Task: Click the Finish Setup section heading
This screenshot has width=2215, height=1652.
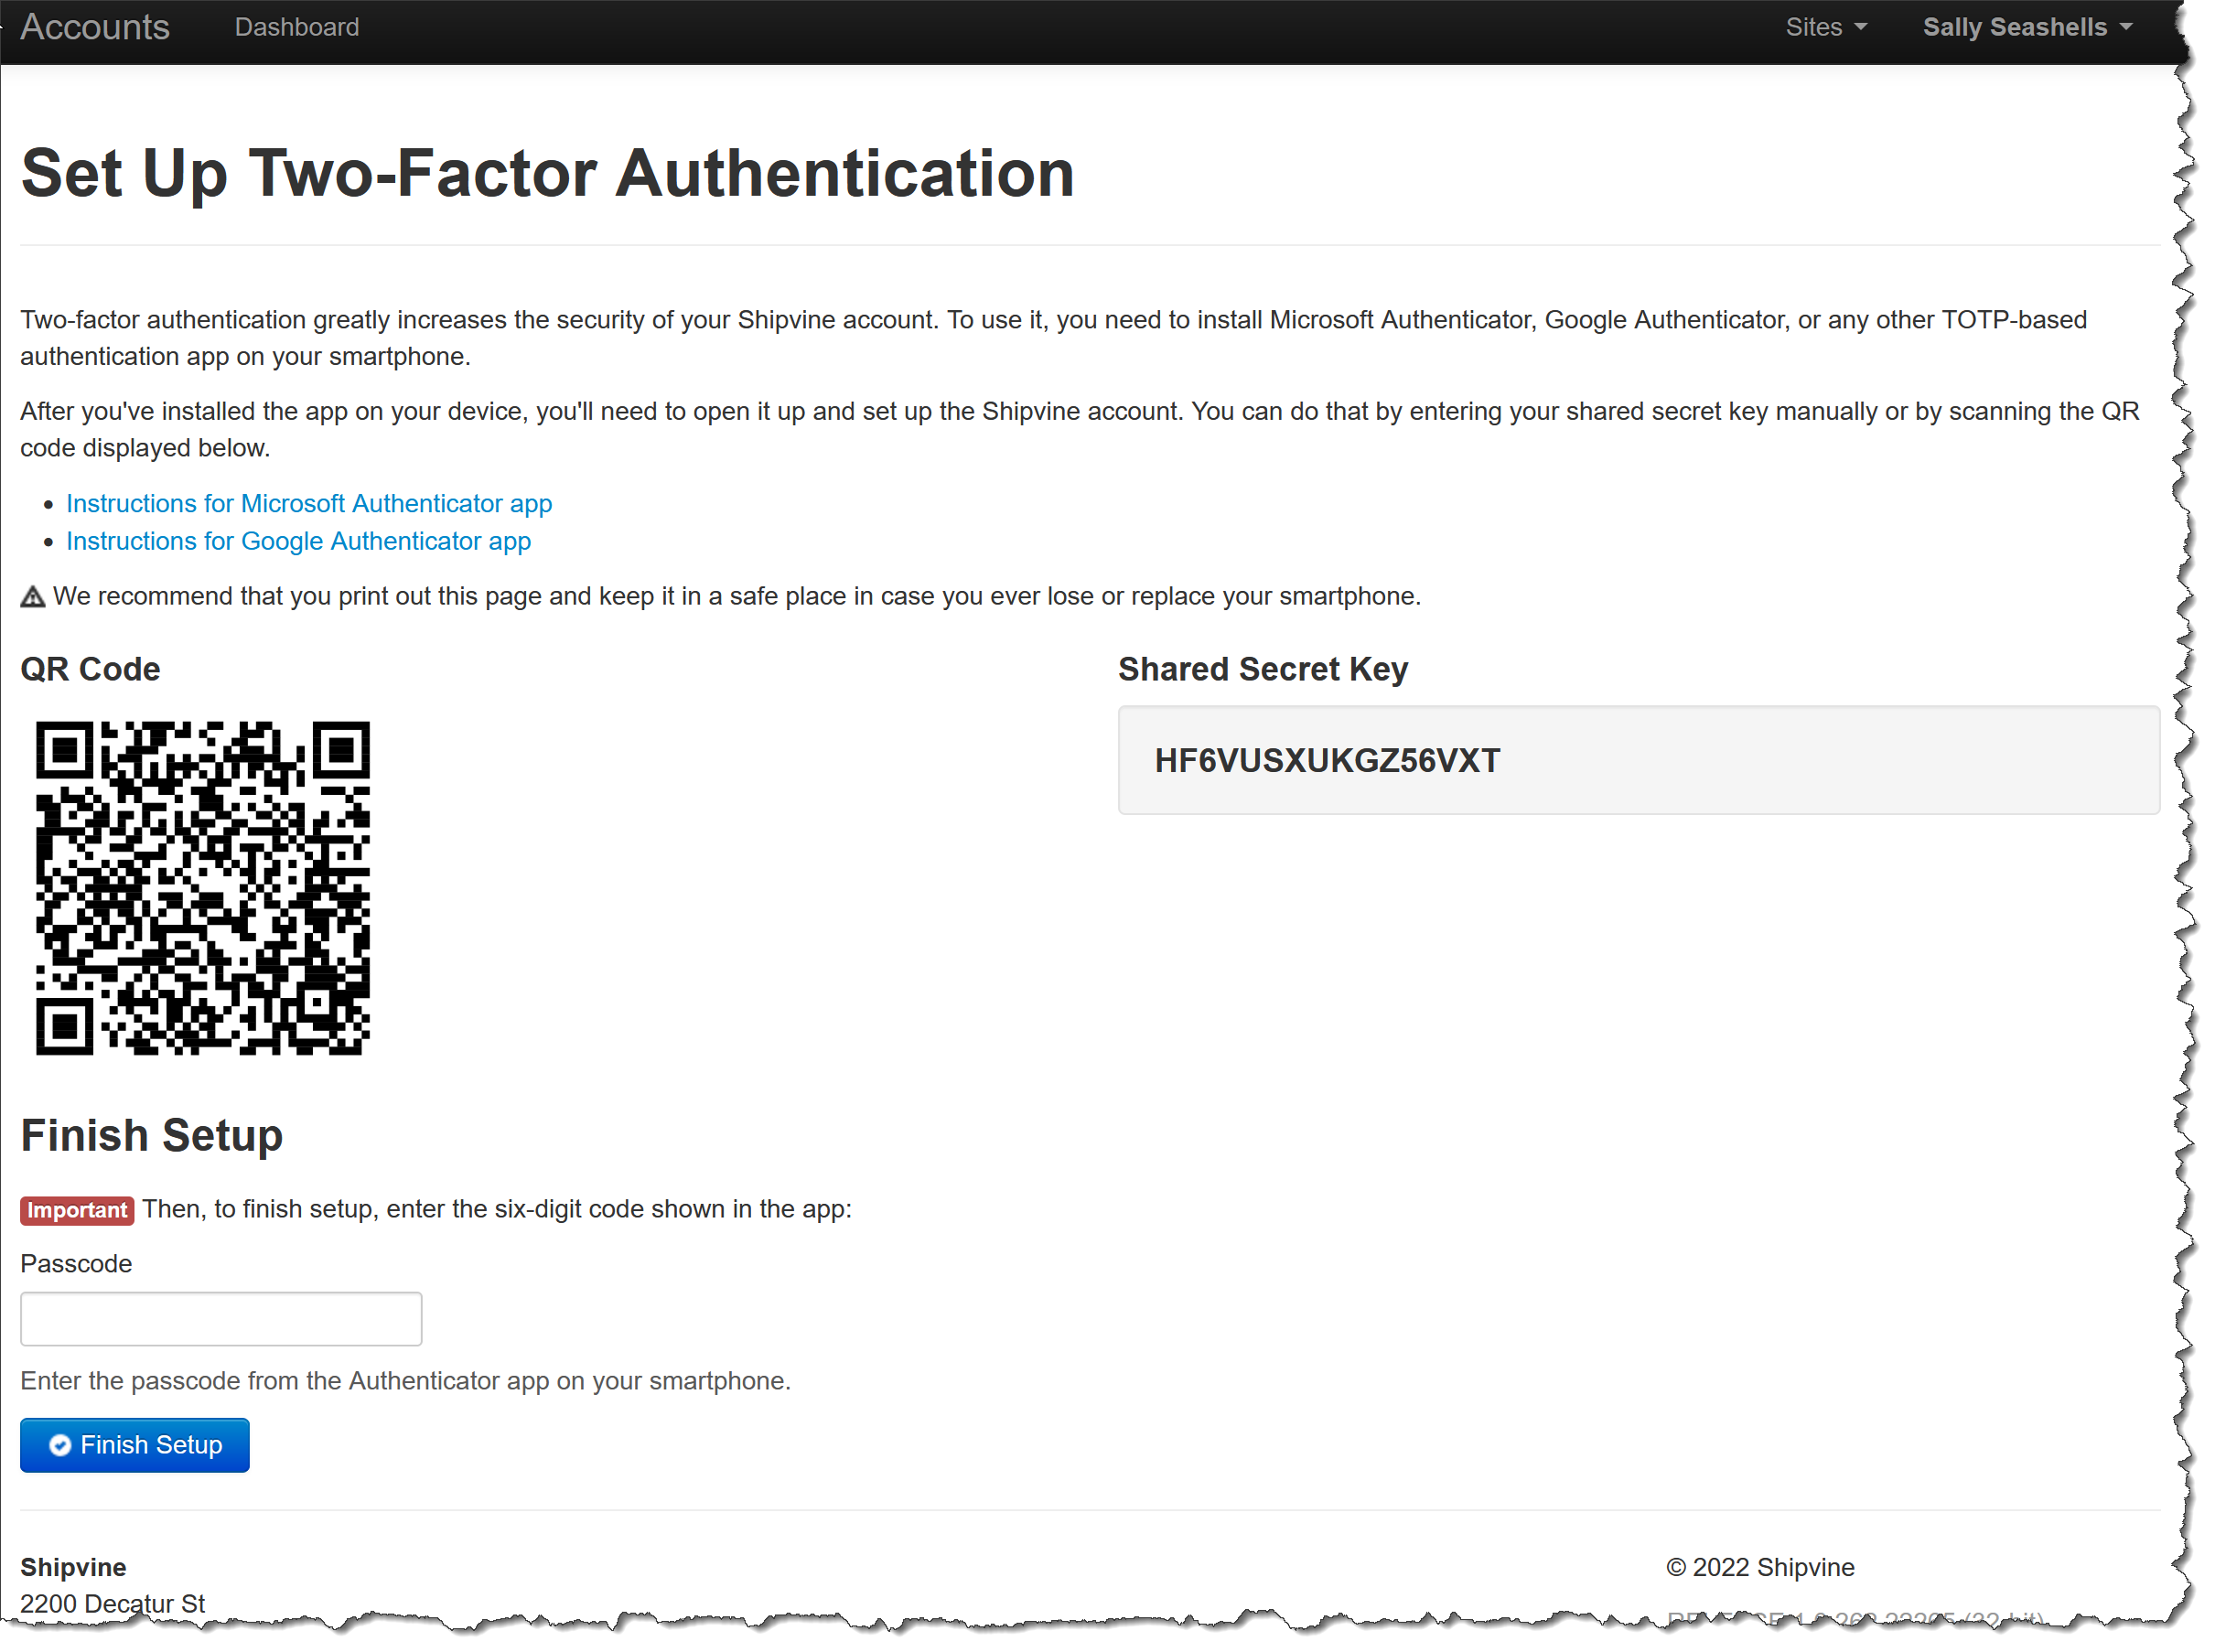Action: 151,1136
